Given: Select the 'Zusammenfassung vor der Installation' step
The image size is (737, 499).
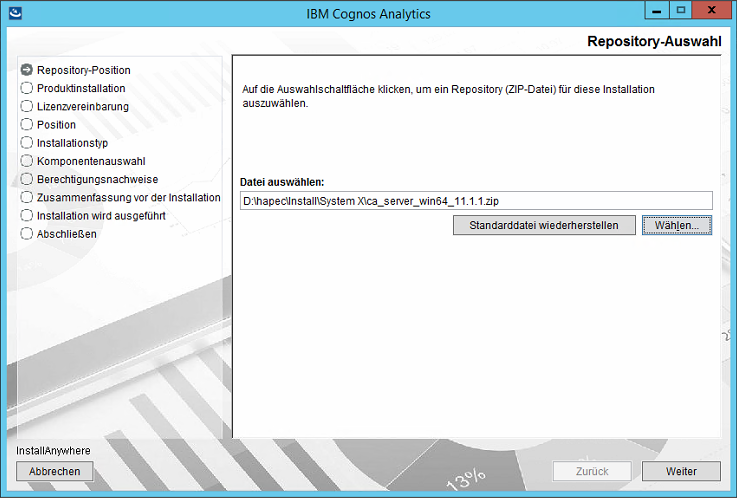Looking at the screenshot, I should point(128,198).
